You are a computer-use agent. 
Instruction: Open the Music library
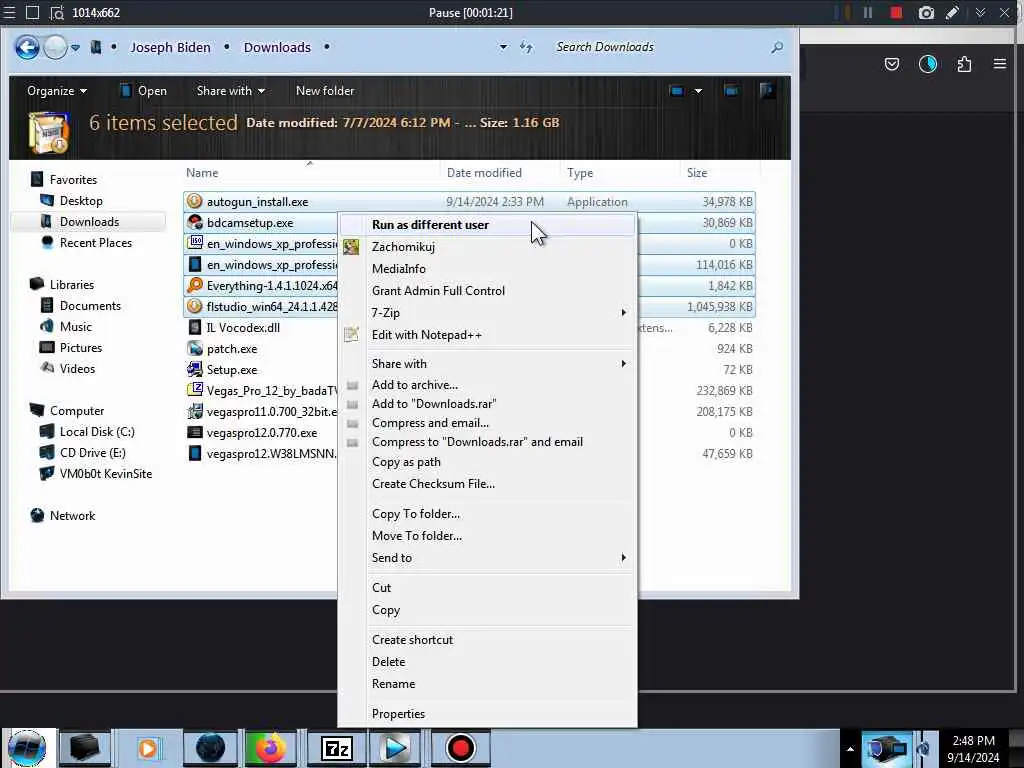pyautogui.click(x=76, y=327)
